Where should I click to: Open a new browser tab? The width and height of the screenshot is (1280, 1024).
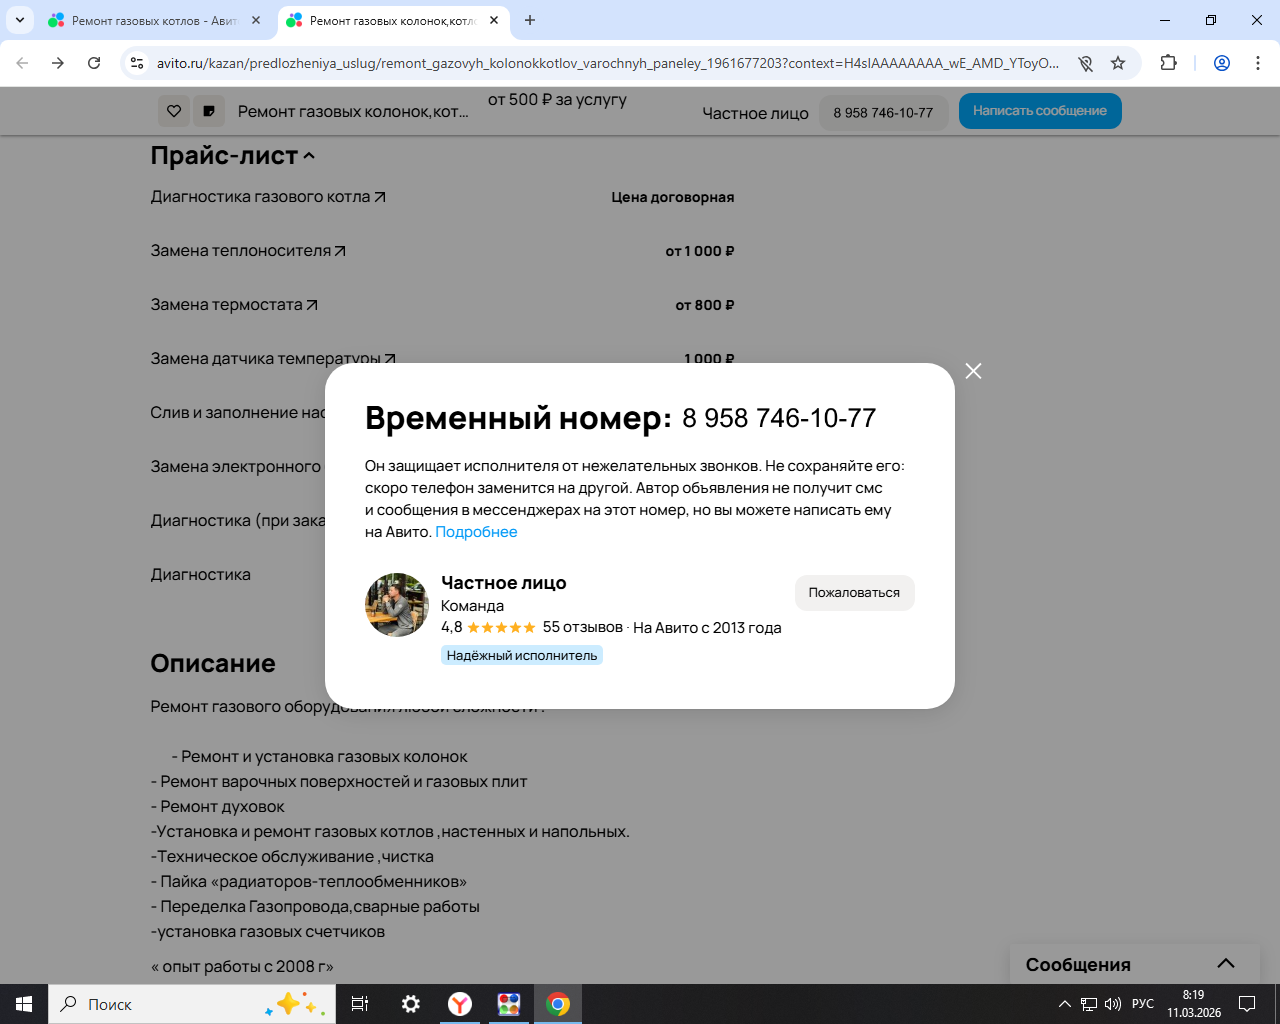[530, 20]
